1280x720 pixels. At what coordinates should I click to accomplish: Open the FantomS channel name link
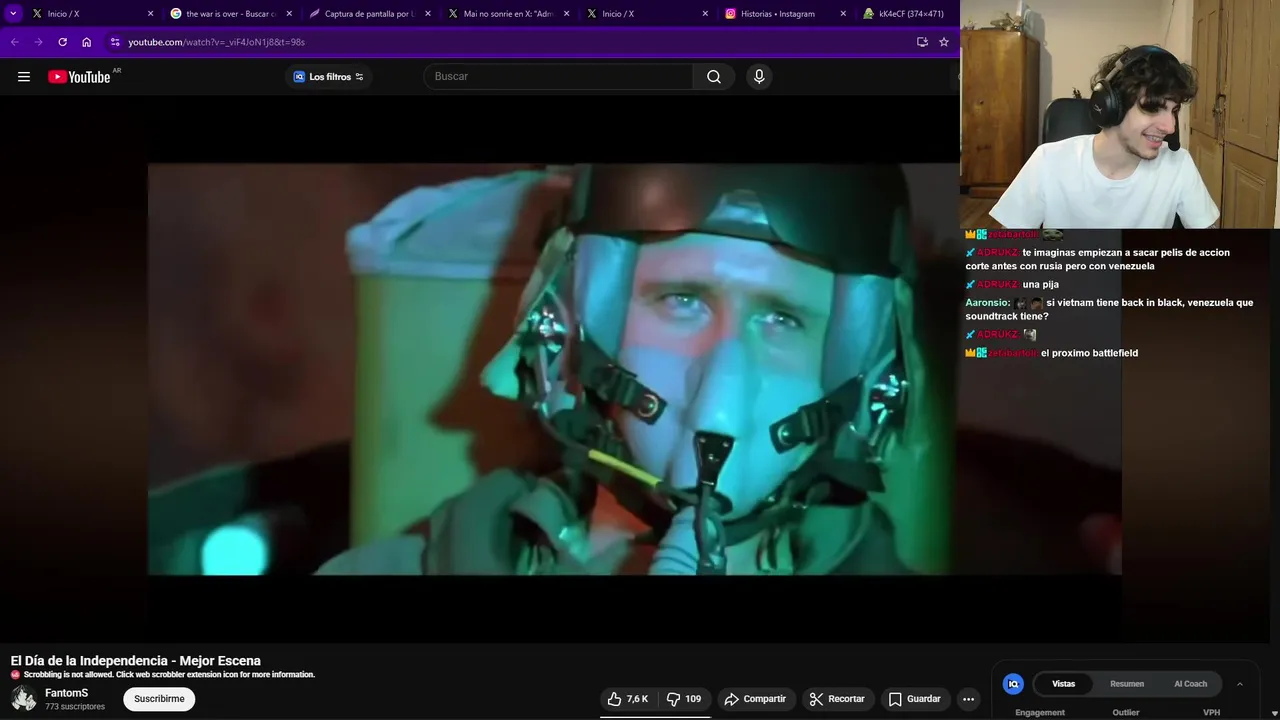tap(67, 693)
